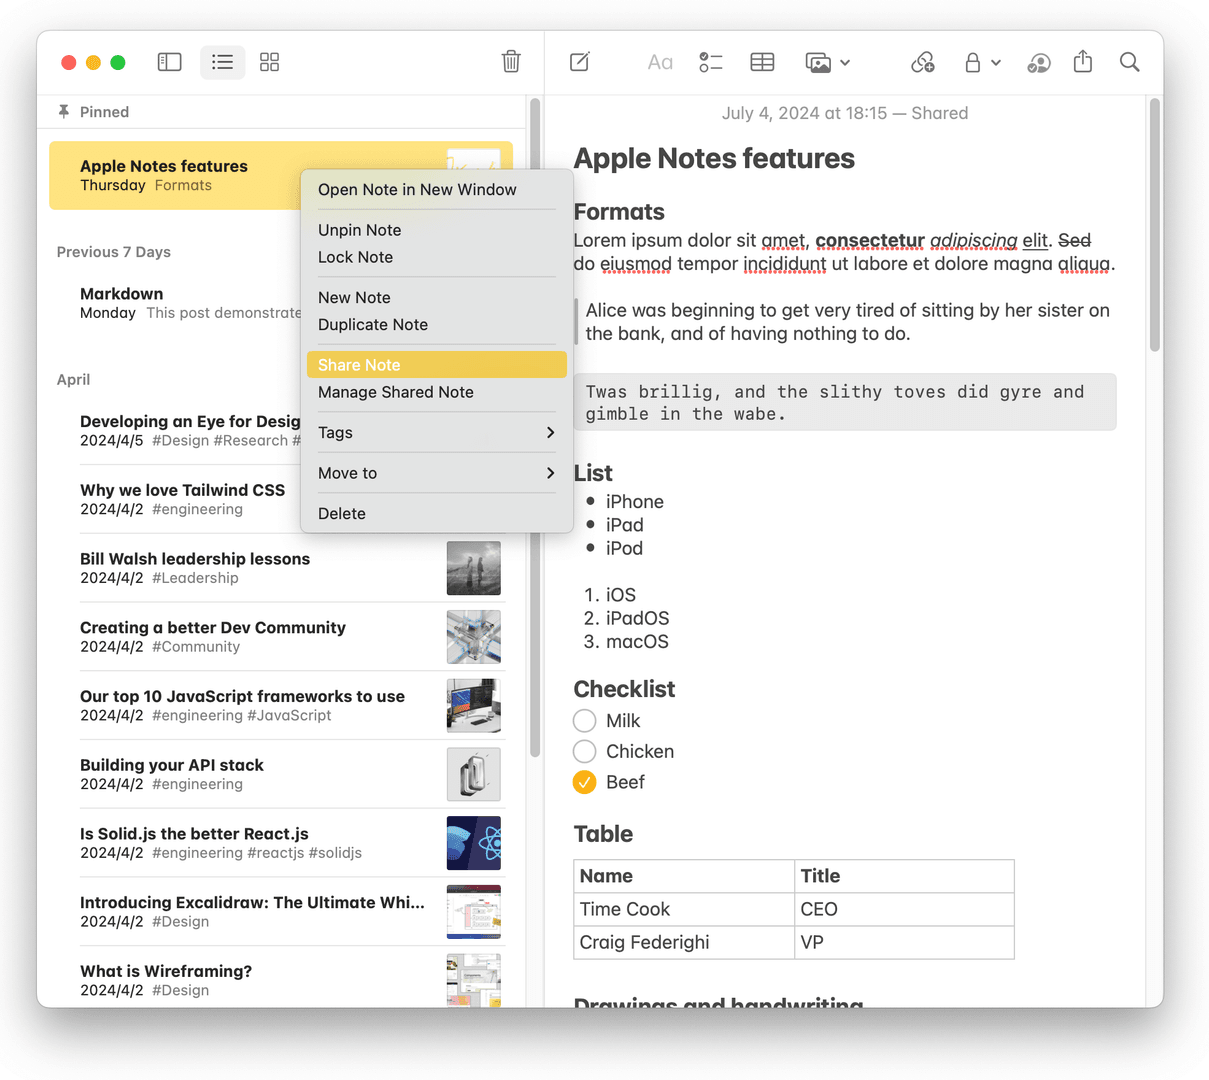
Task: Click the trash delete icon
Action: tap(511, 62)
